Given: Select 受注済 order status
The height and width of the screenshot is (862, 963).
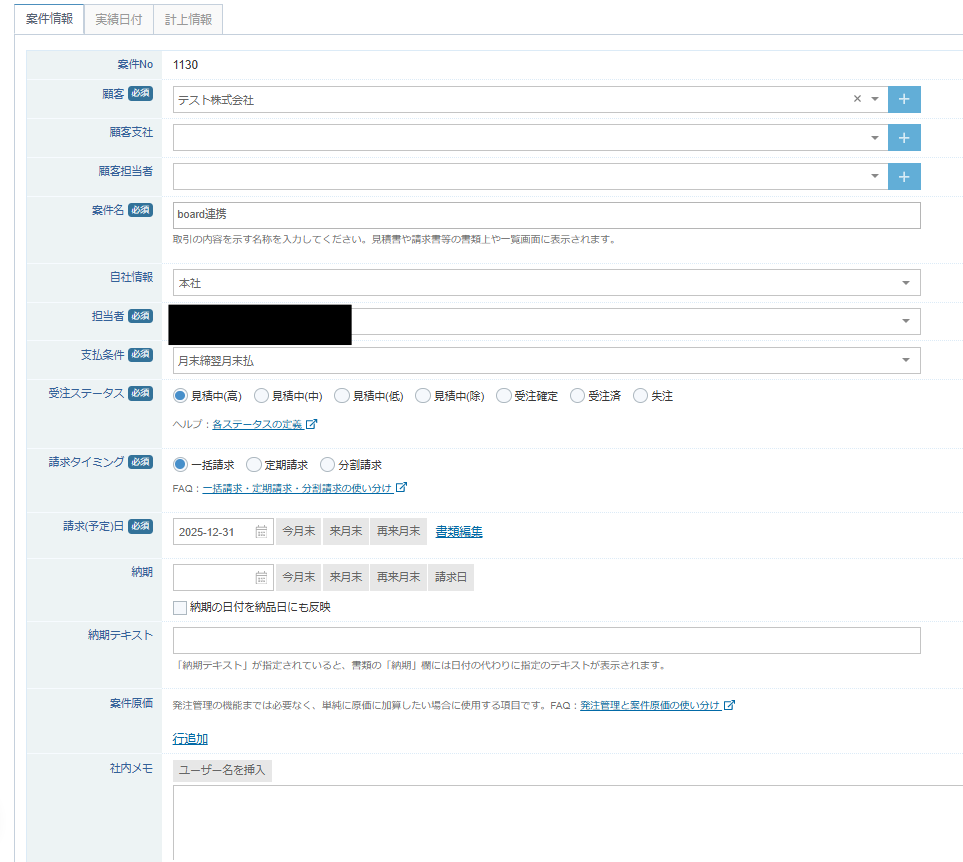Looking at the screenshot, I should click(x=577, y=396).
